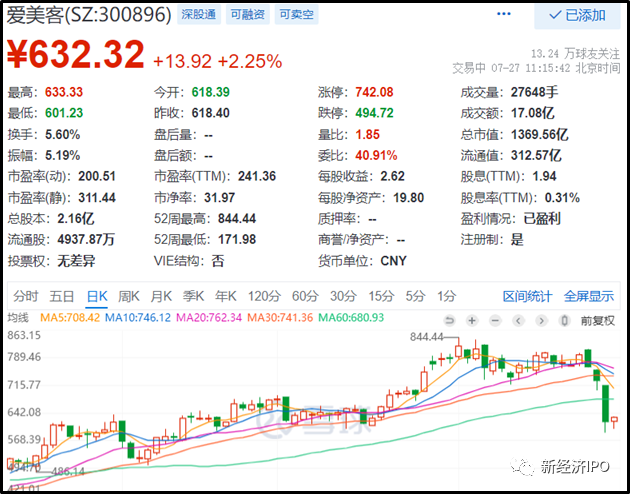Click the 深股通 tag
Screen dimensions: 630x494
(x=198, y=15)
